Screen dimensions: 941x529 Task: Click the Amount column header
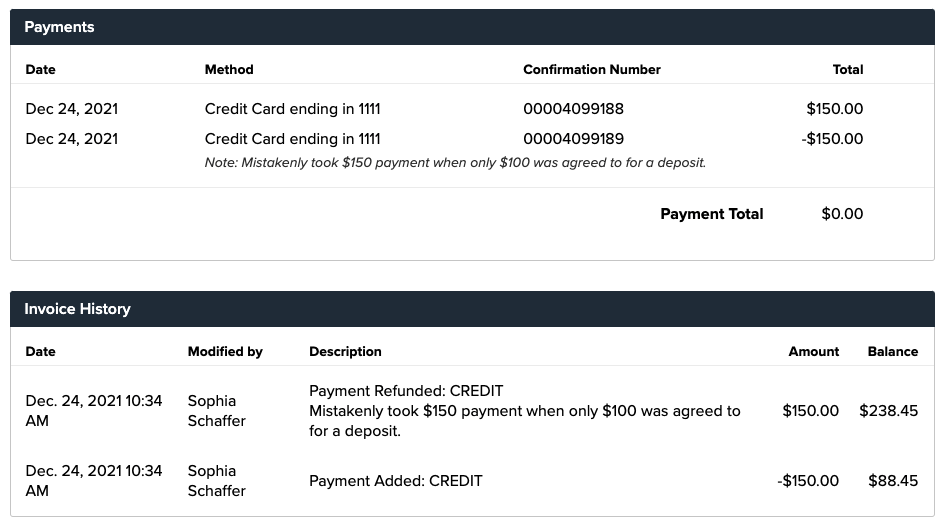pyautogui.click(x=813, y=352)
